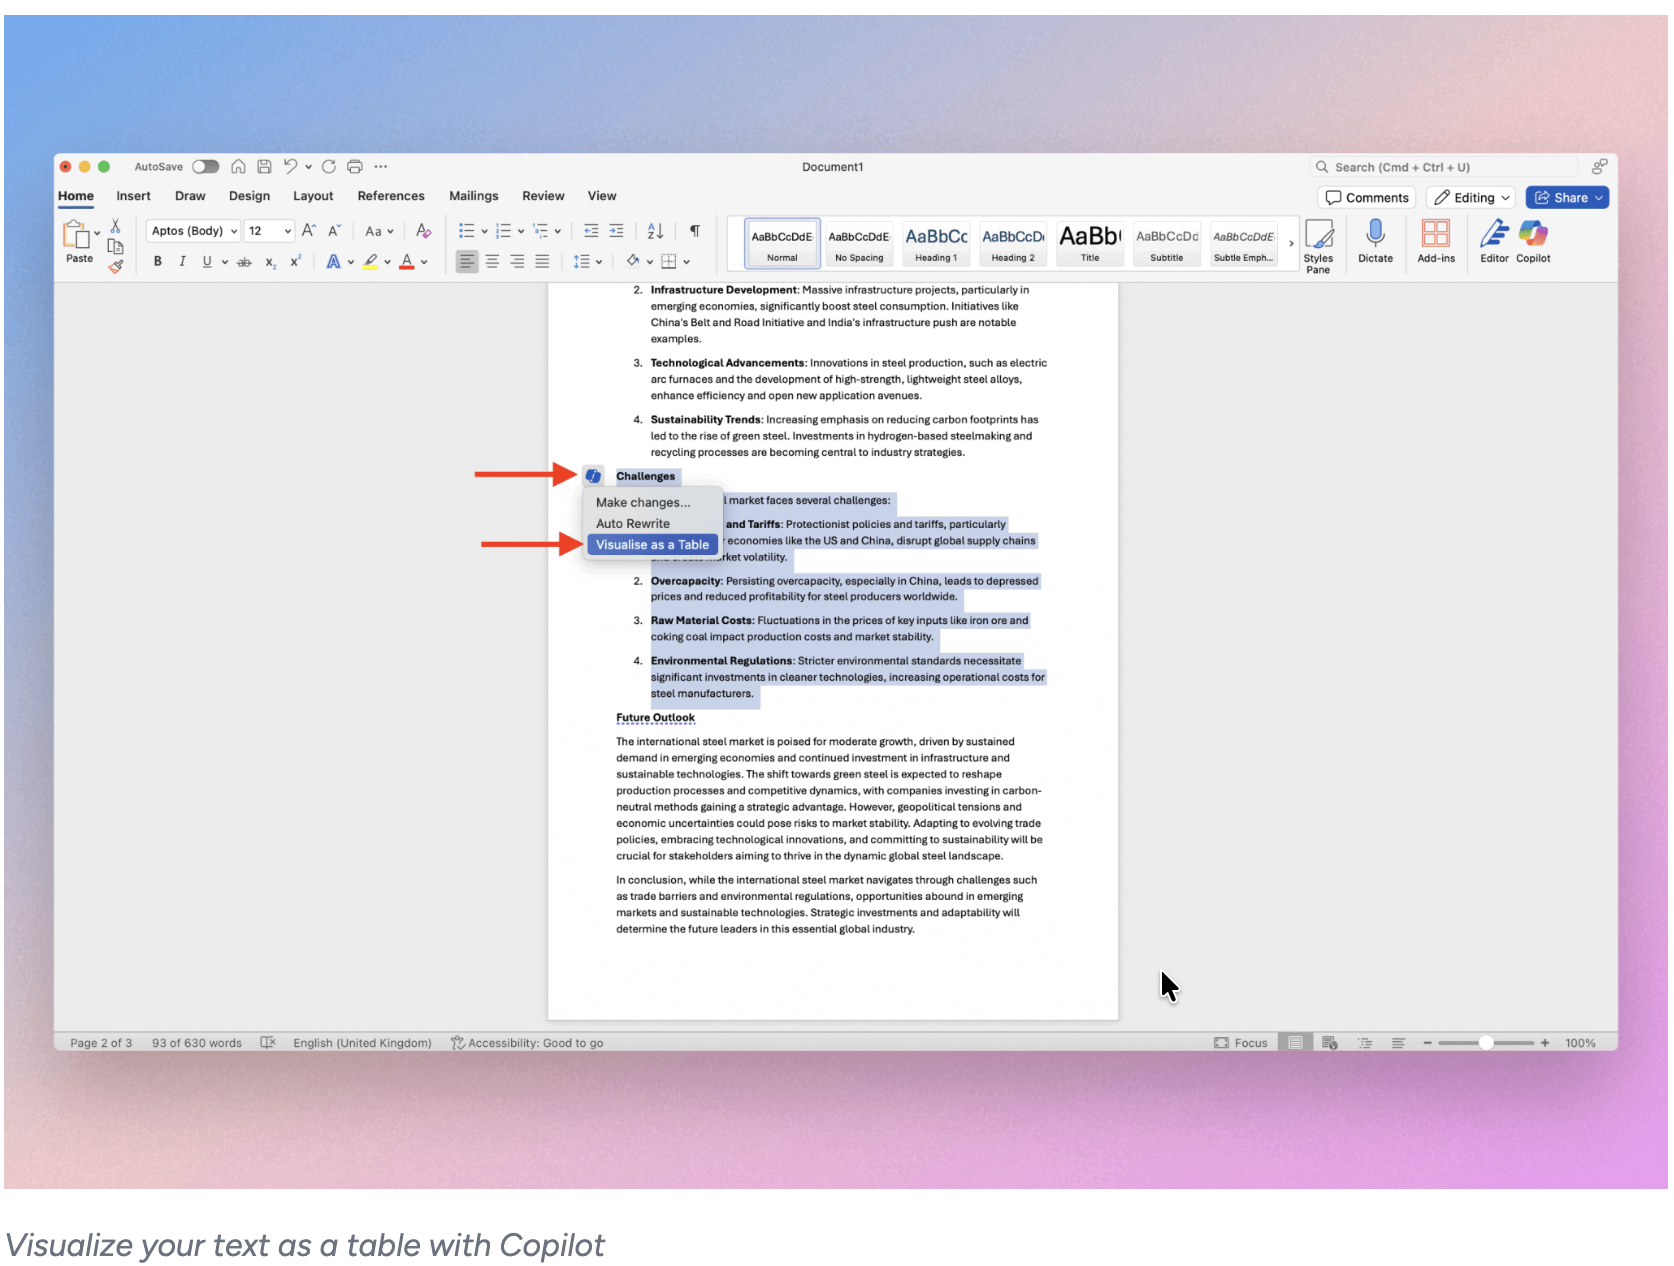Select Visualise as a Table

pyautogui.click(x=652, y=544)
